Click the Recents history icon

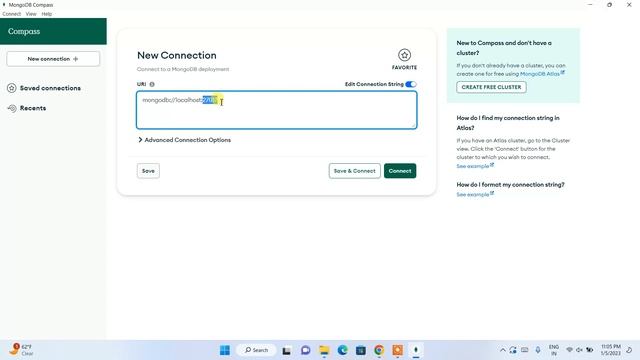(x=12, y=108)
